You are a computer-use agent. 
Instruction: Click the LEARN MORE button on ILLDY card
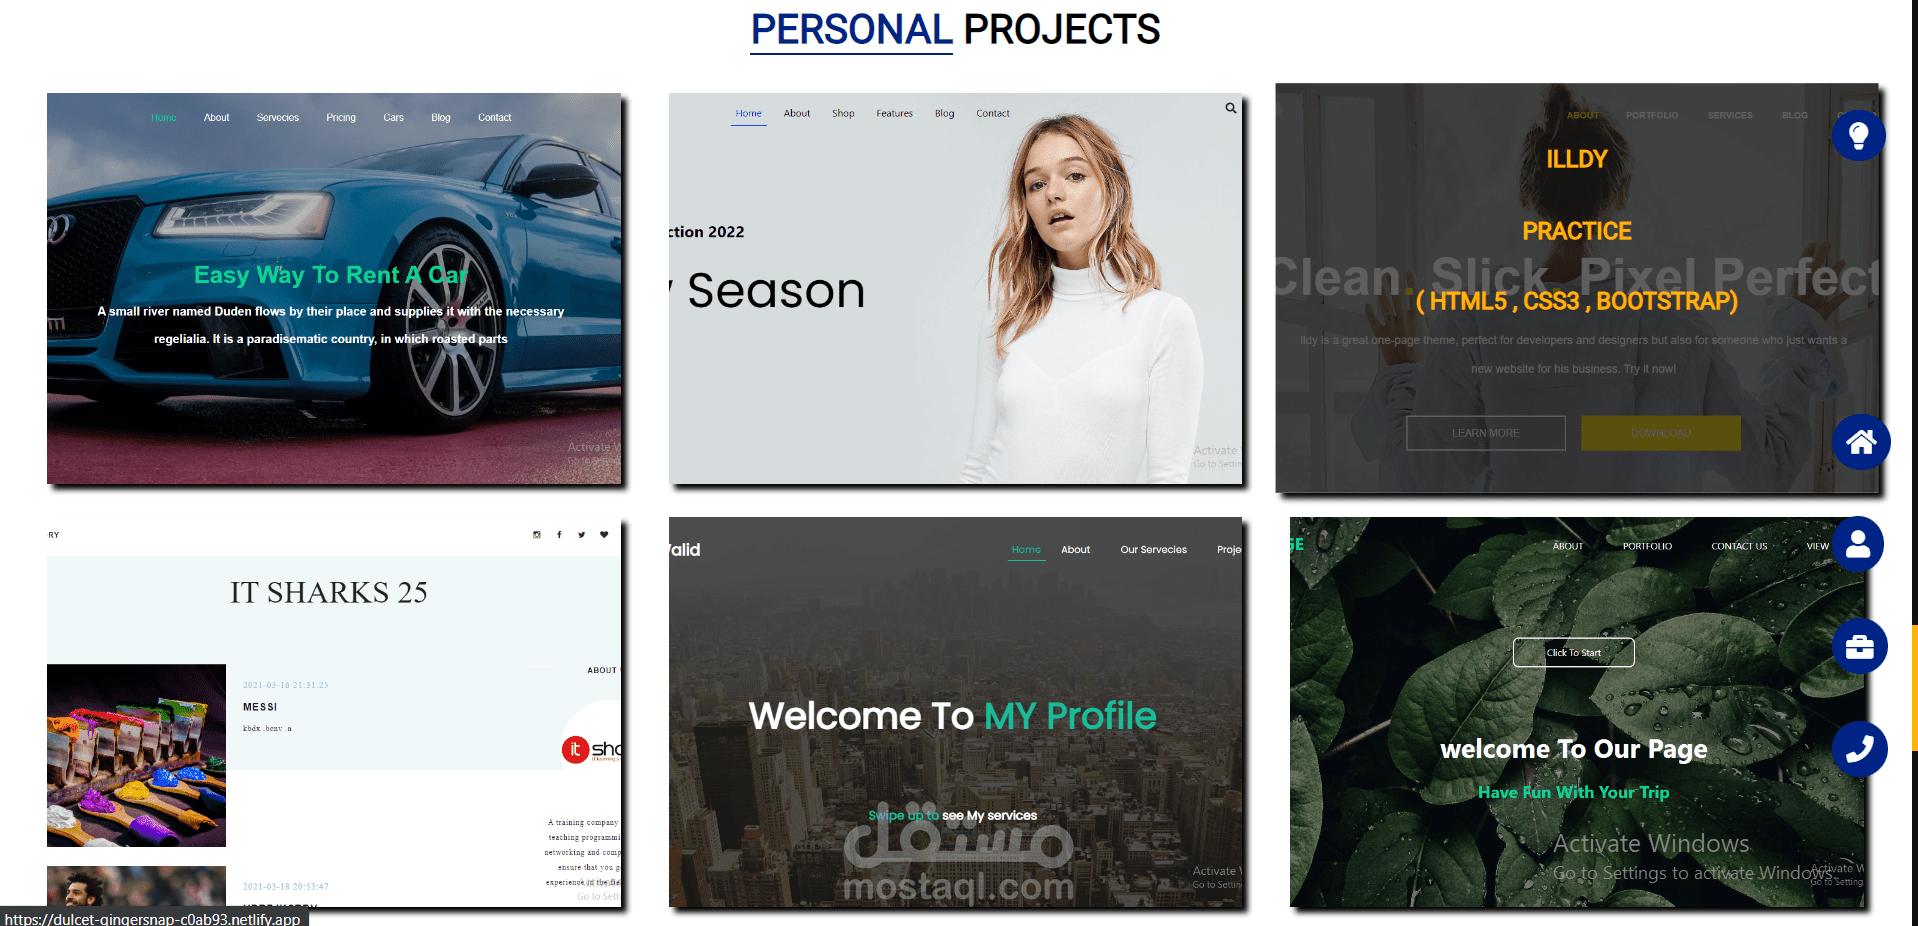point(1486,433)
